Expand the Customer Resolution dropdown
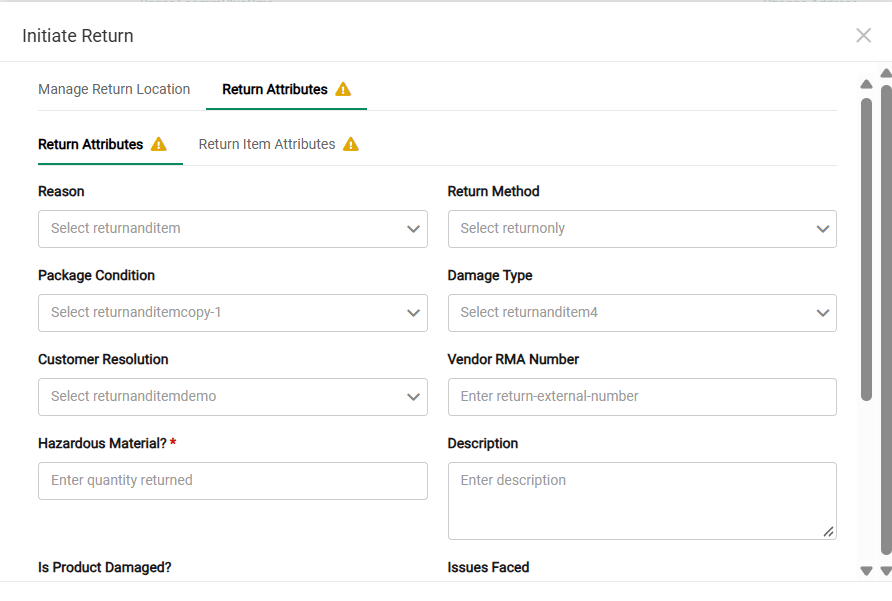Image resolution: width=892 pixels, height=601 pixels. click(x=233, y=397)
